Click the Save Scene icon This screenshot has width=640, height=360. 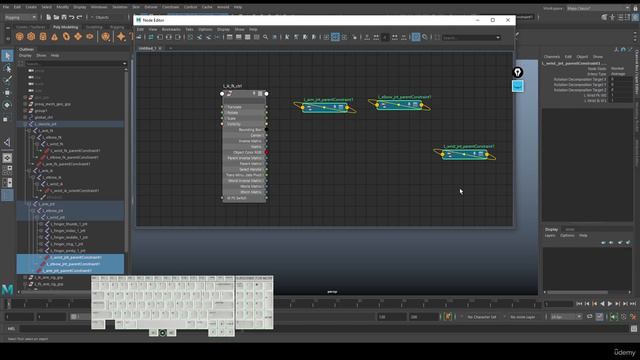(64, 17)
